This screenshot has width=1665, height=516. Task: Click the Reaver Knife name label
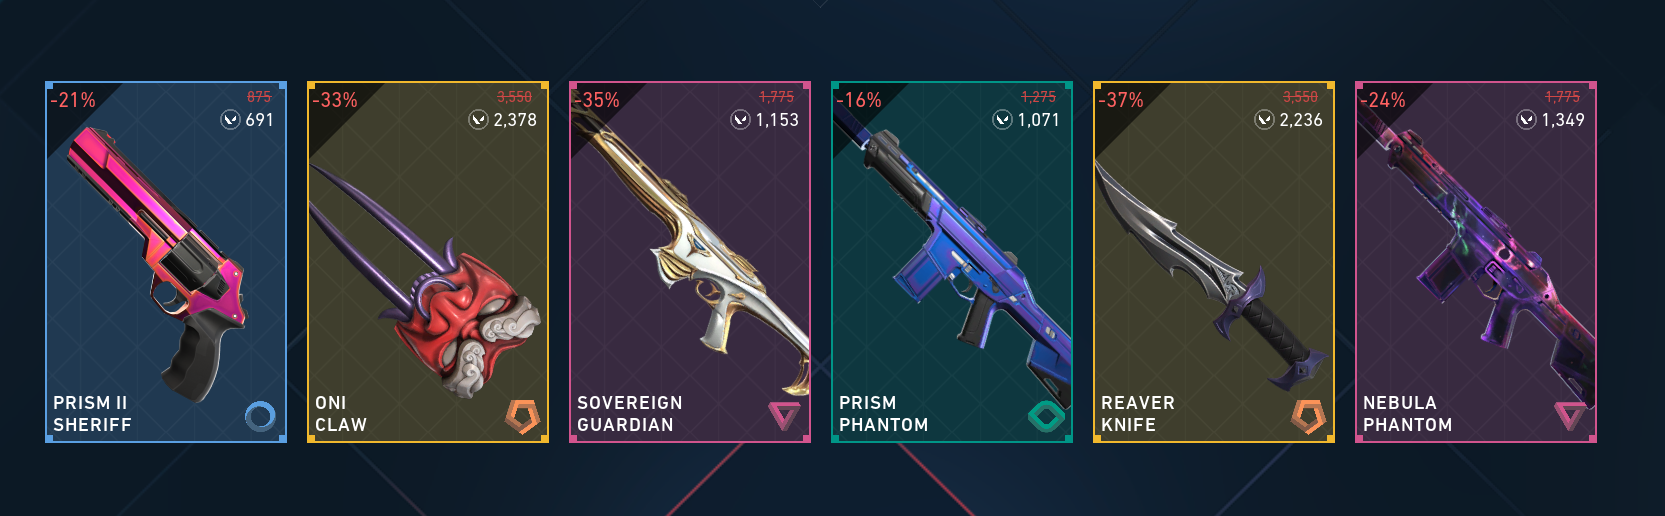click(x=1138, y=414)
